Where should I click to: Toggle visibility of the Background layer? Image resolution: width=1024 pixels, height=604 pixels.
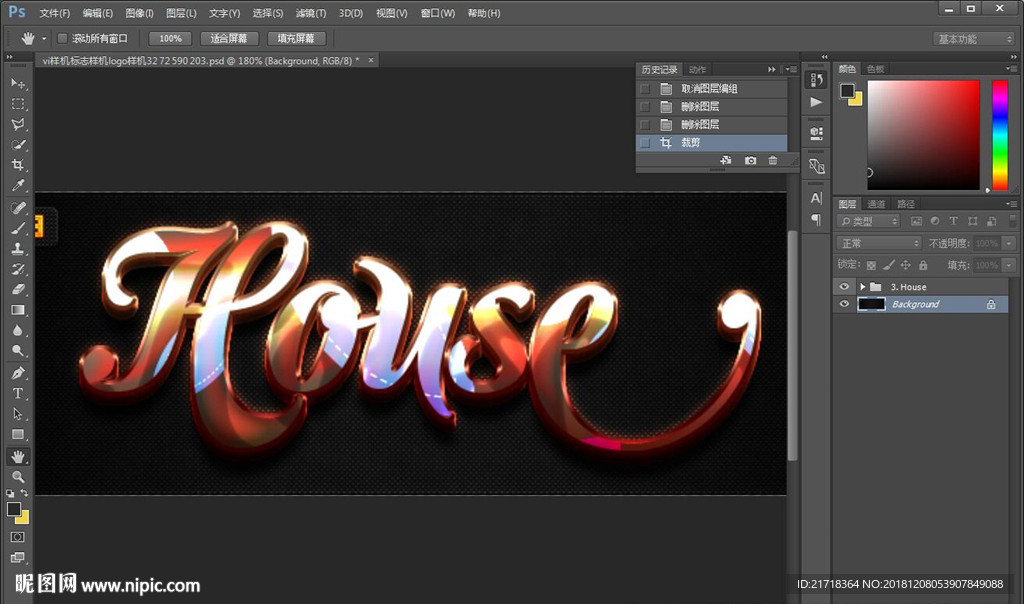click(x=845, y=304)
